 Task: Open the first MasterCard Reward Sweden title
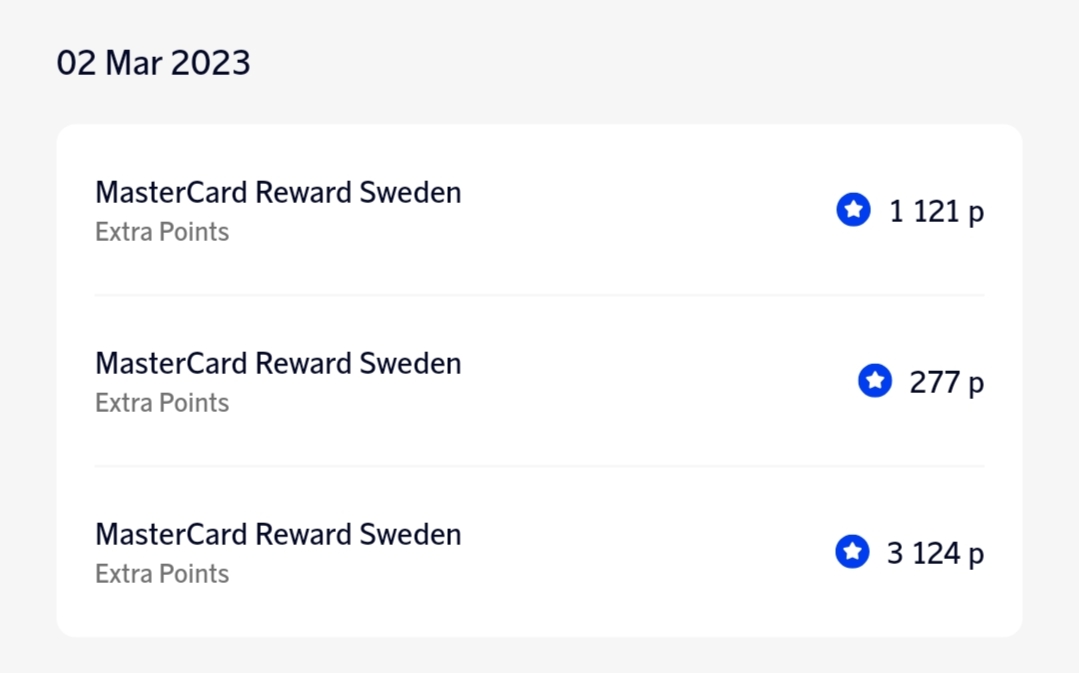click(278, 192)
